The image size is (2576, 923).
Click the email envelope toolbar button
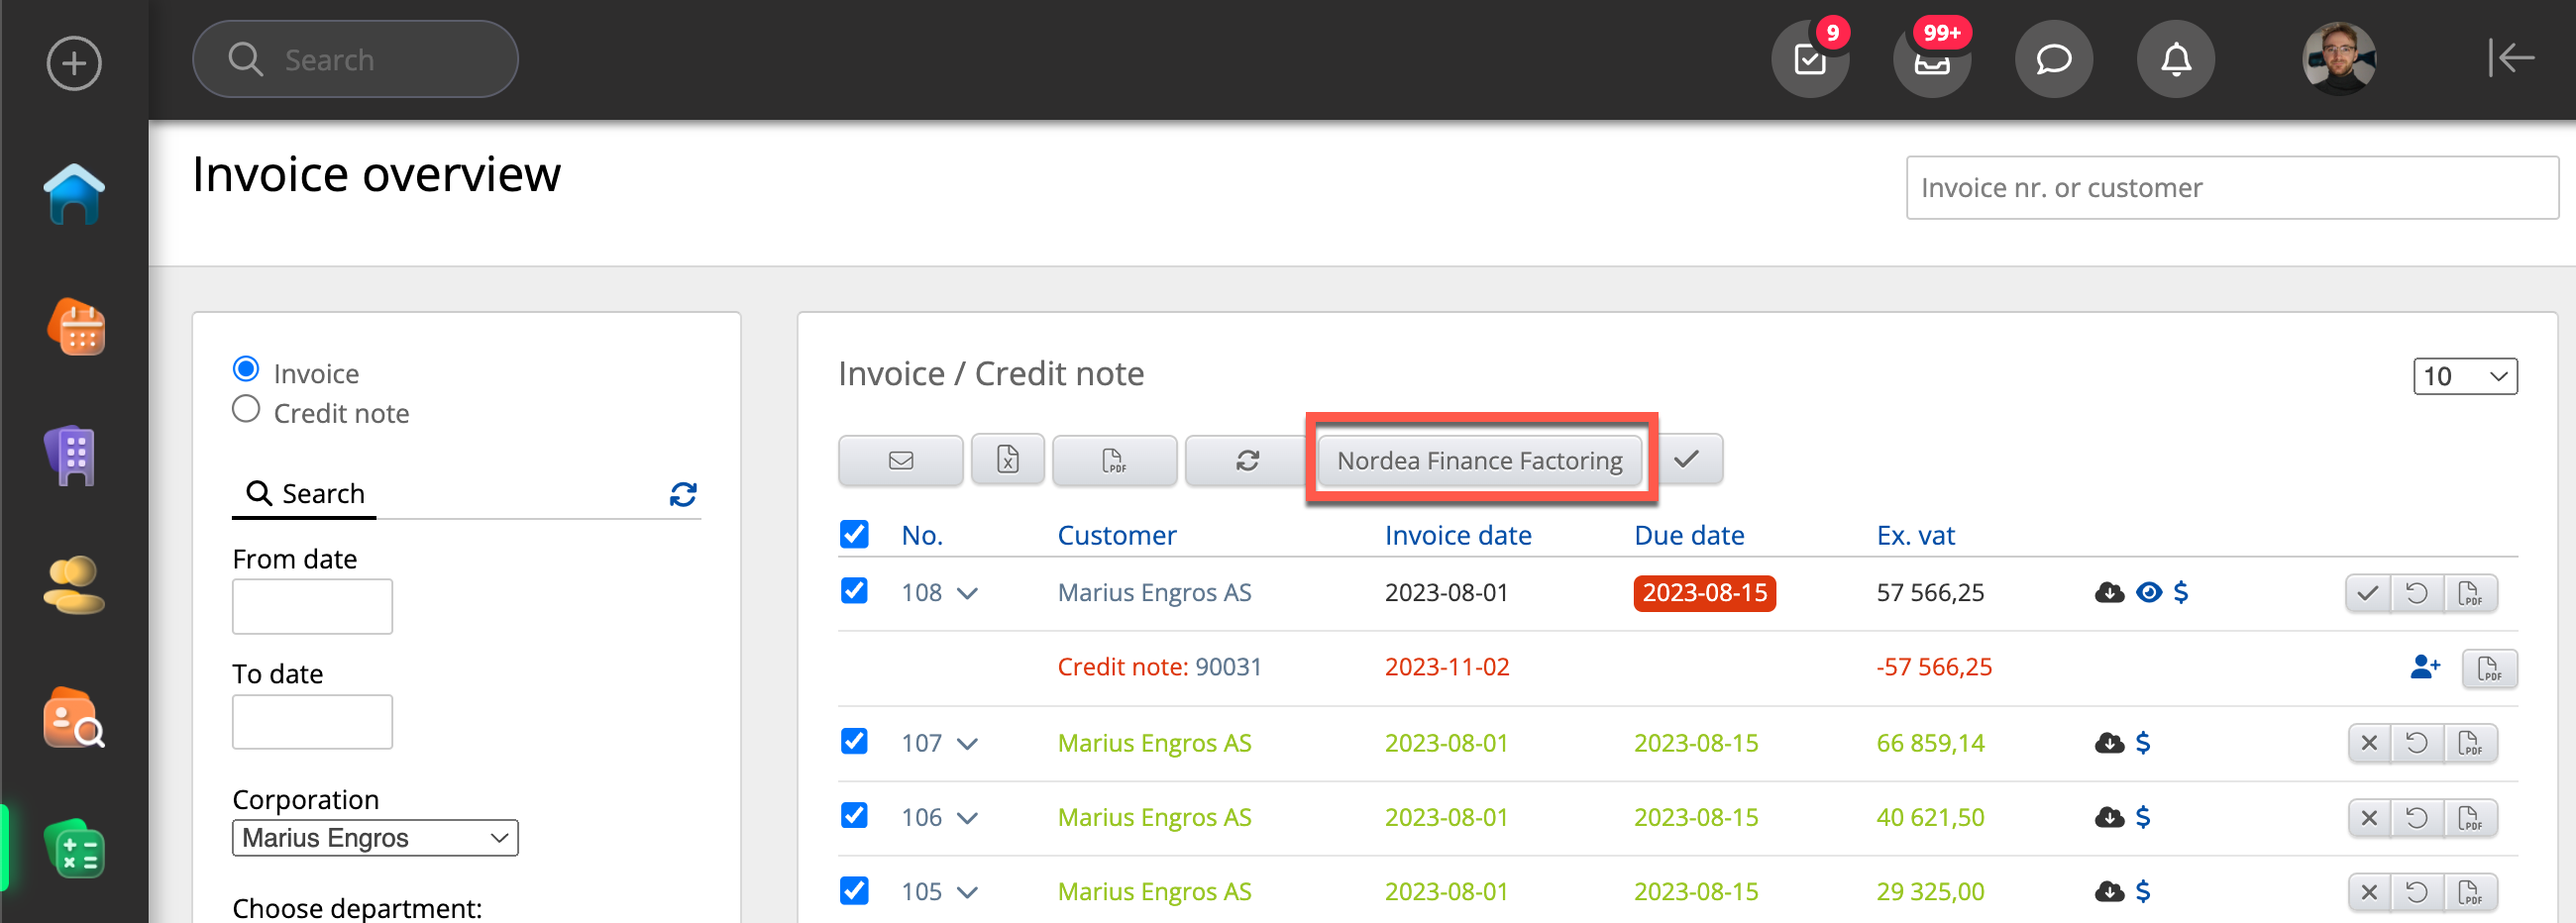pos(900,460)
